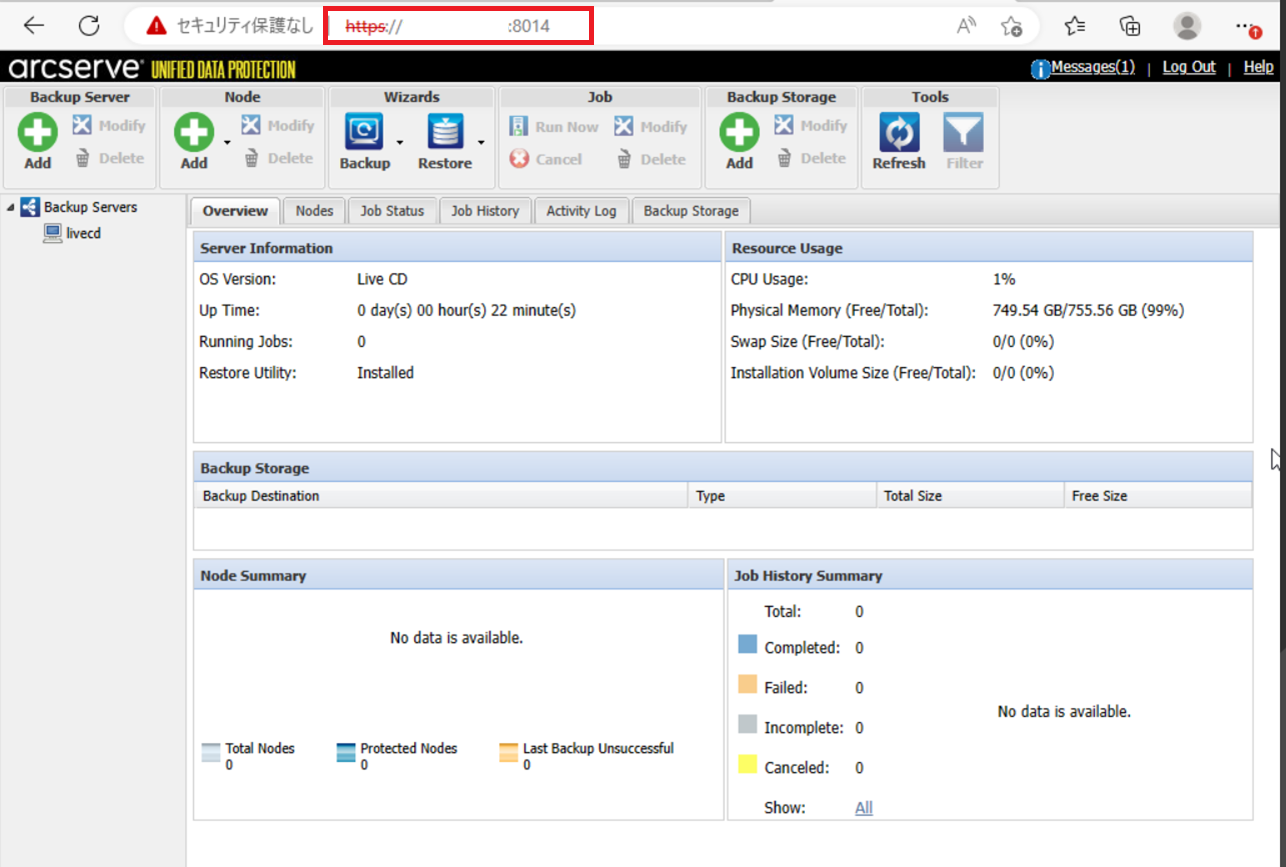Click the Add Backup Storage plus icon
The height and width of the screenshot is (867, 1286).
(x=739, y=132)
